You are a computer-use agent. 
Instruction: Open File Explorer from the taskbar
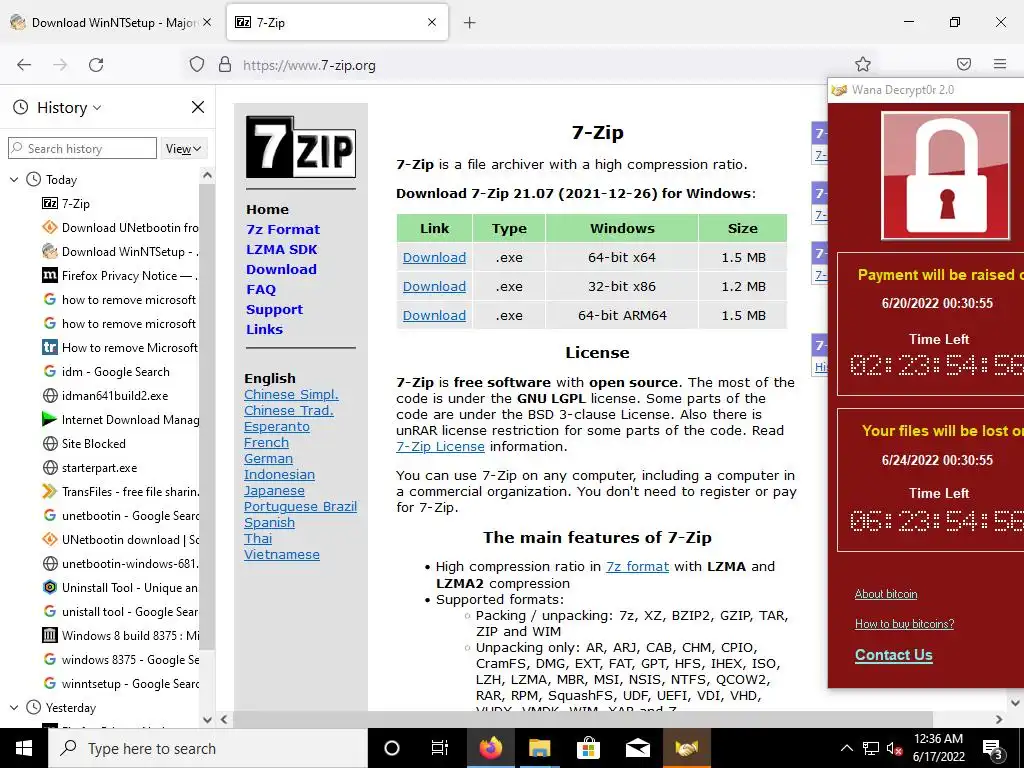pos(539,748)
